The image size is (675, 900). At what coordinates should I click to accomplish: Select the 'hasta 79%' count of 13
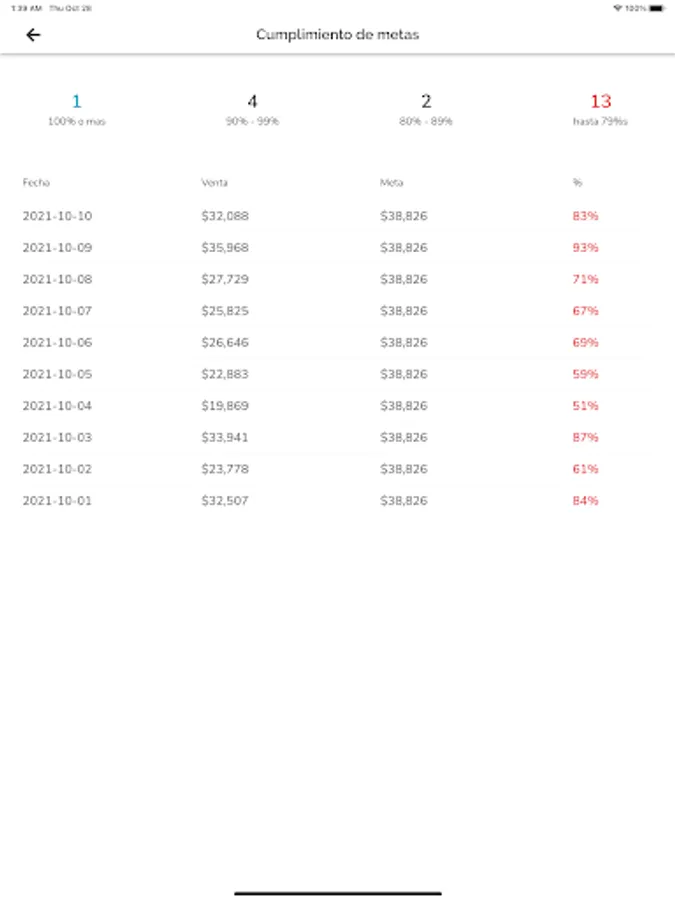[x=601, y=102]
